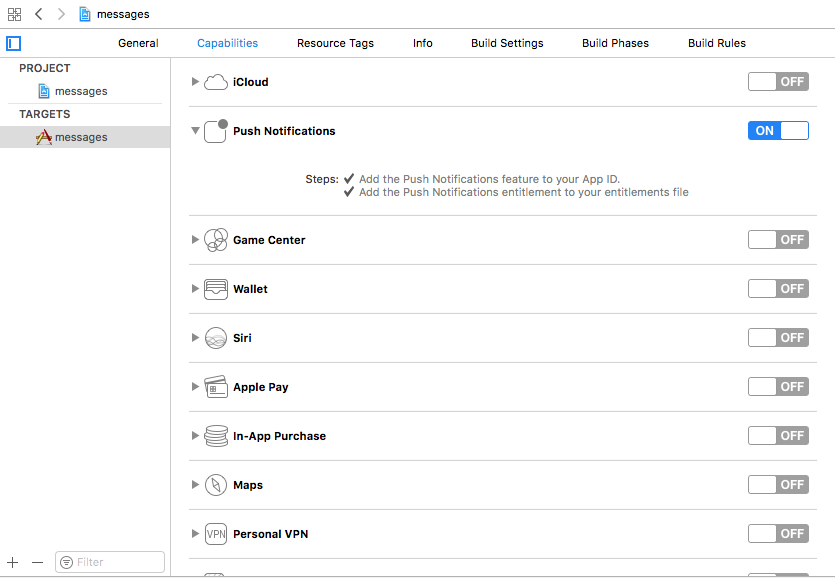Click the In-App Purchase label
835x578 pixels.
(280, 436)
